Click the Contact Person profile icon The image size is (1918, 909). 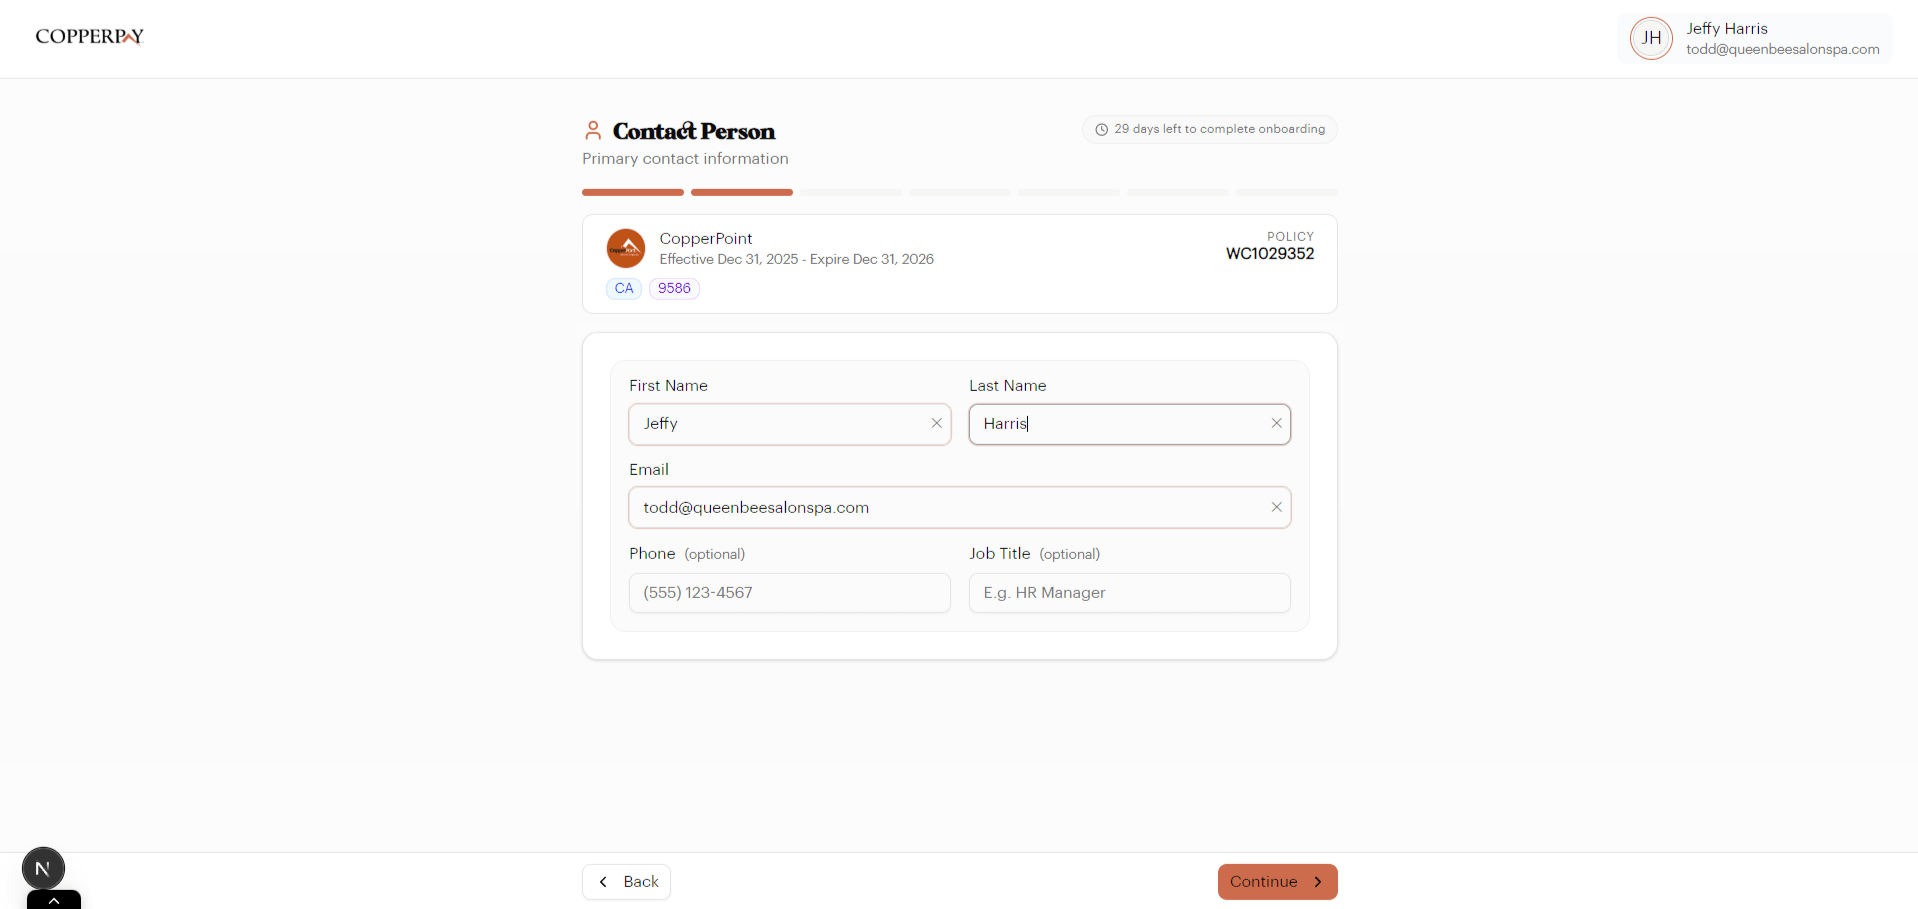tap(593, 129)
